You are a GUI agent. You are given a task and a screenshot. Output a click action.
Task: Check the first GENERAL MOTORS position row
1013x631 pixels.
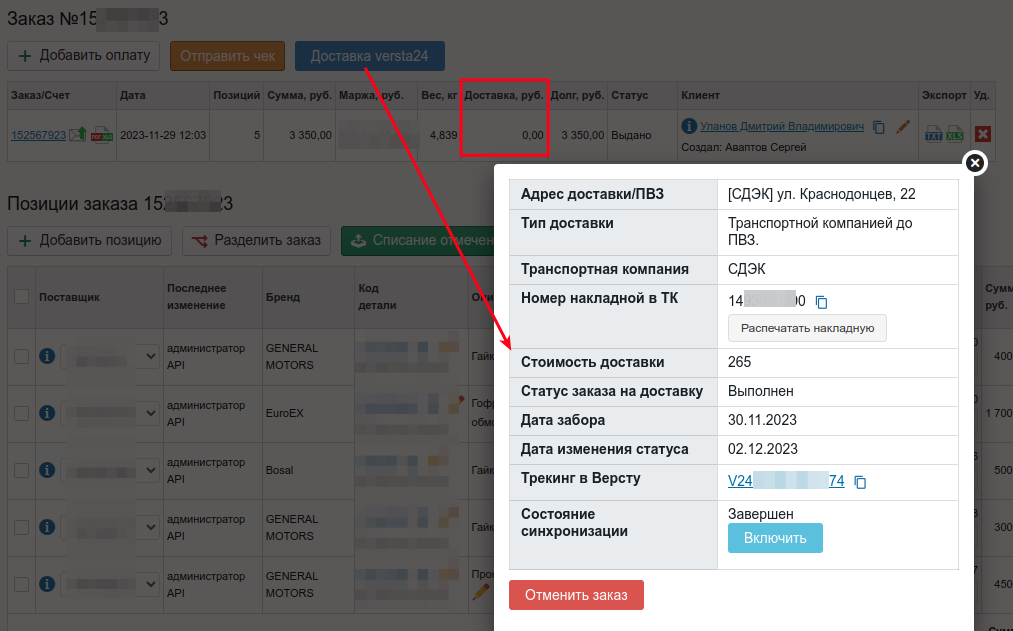(x=21, y=356)
